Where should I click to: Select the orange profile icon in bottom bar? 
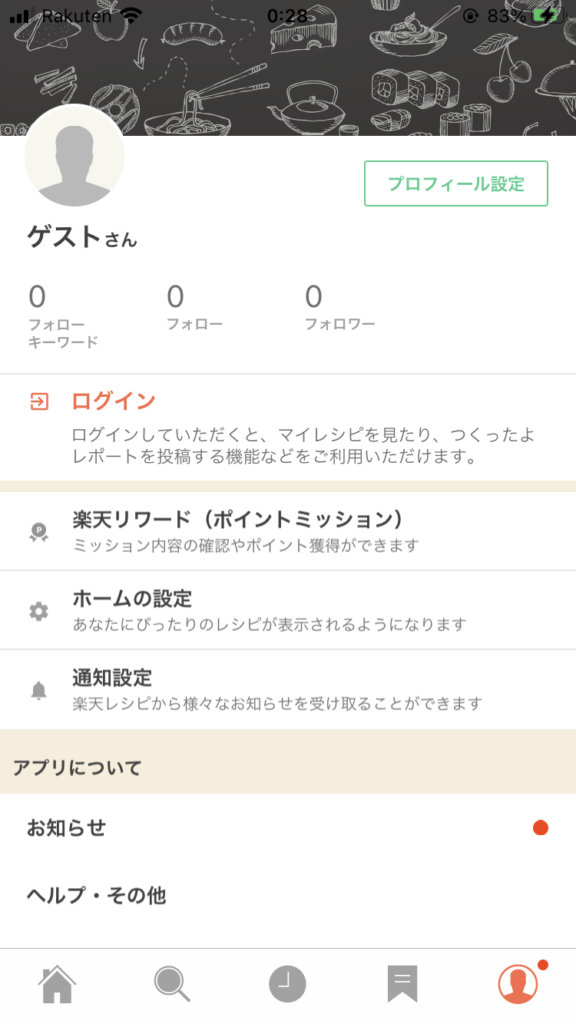coord(519,984)
